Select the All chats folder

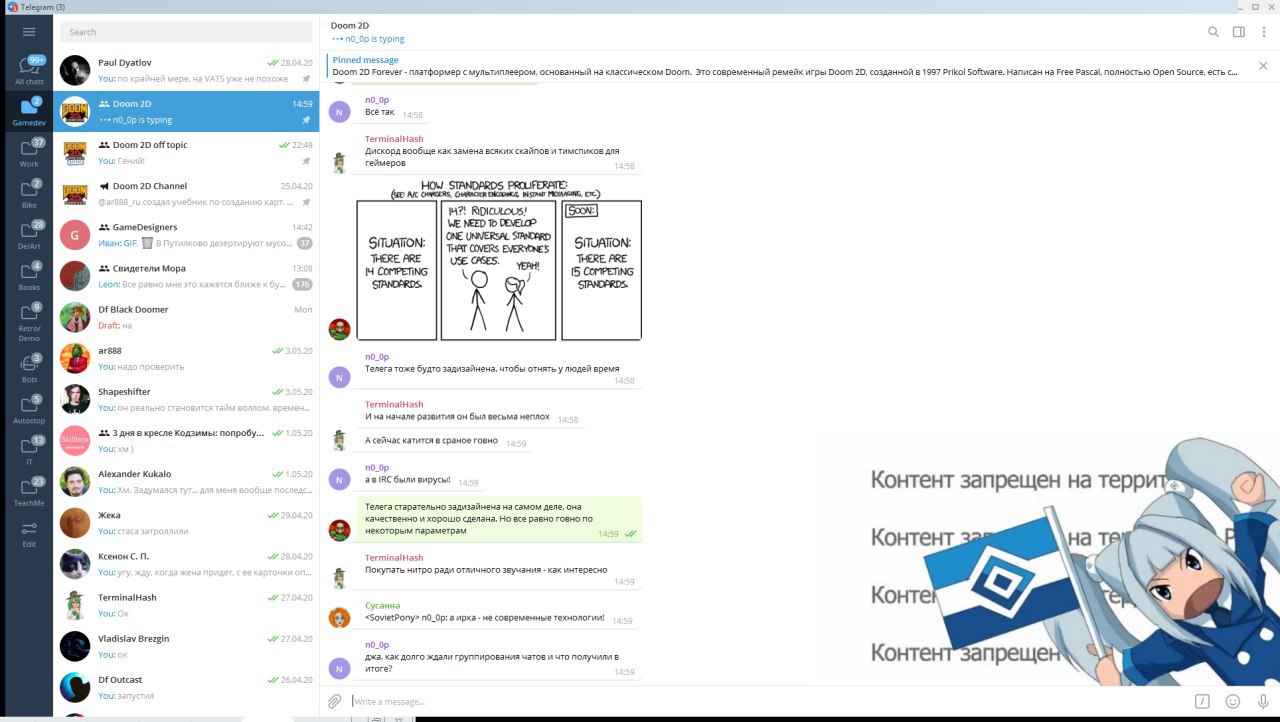coord(29,71)
